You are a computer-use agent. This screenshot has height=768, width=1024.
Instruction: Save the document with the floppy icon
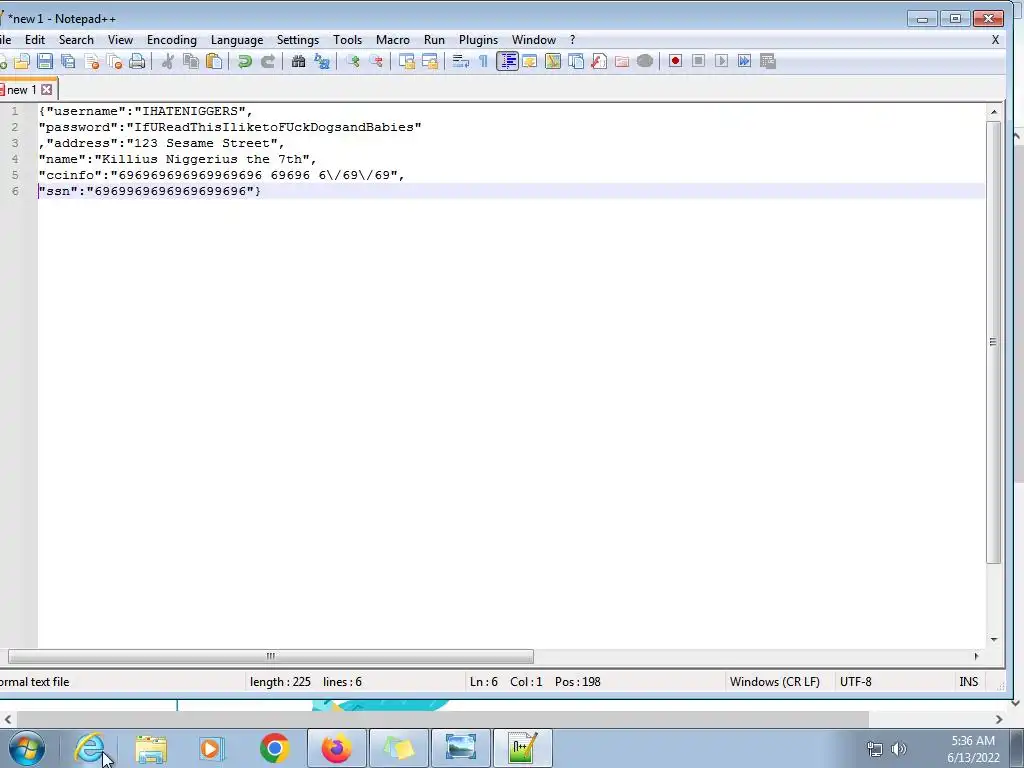44,61
